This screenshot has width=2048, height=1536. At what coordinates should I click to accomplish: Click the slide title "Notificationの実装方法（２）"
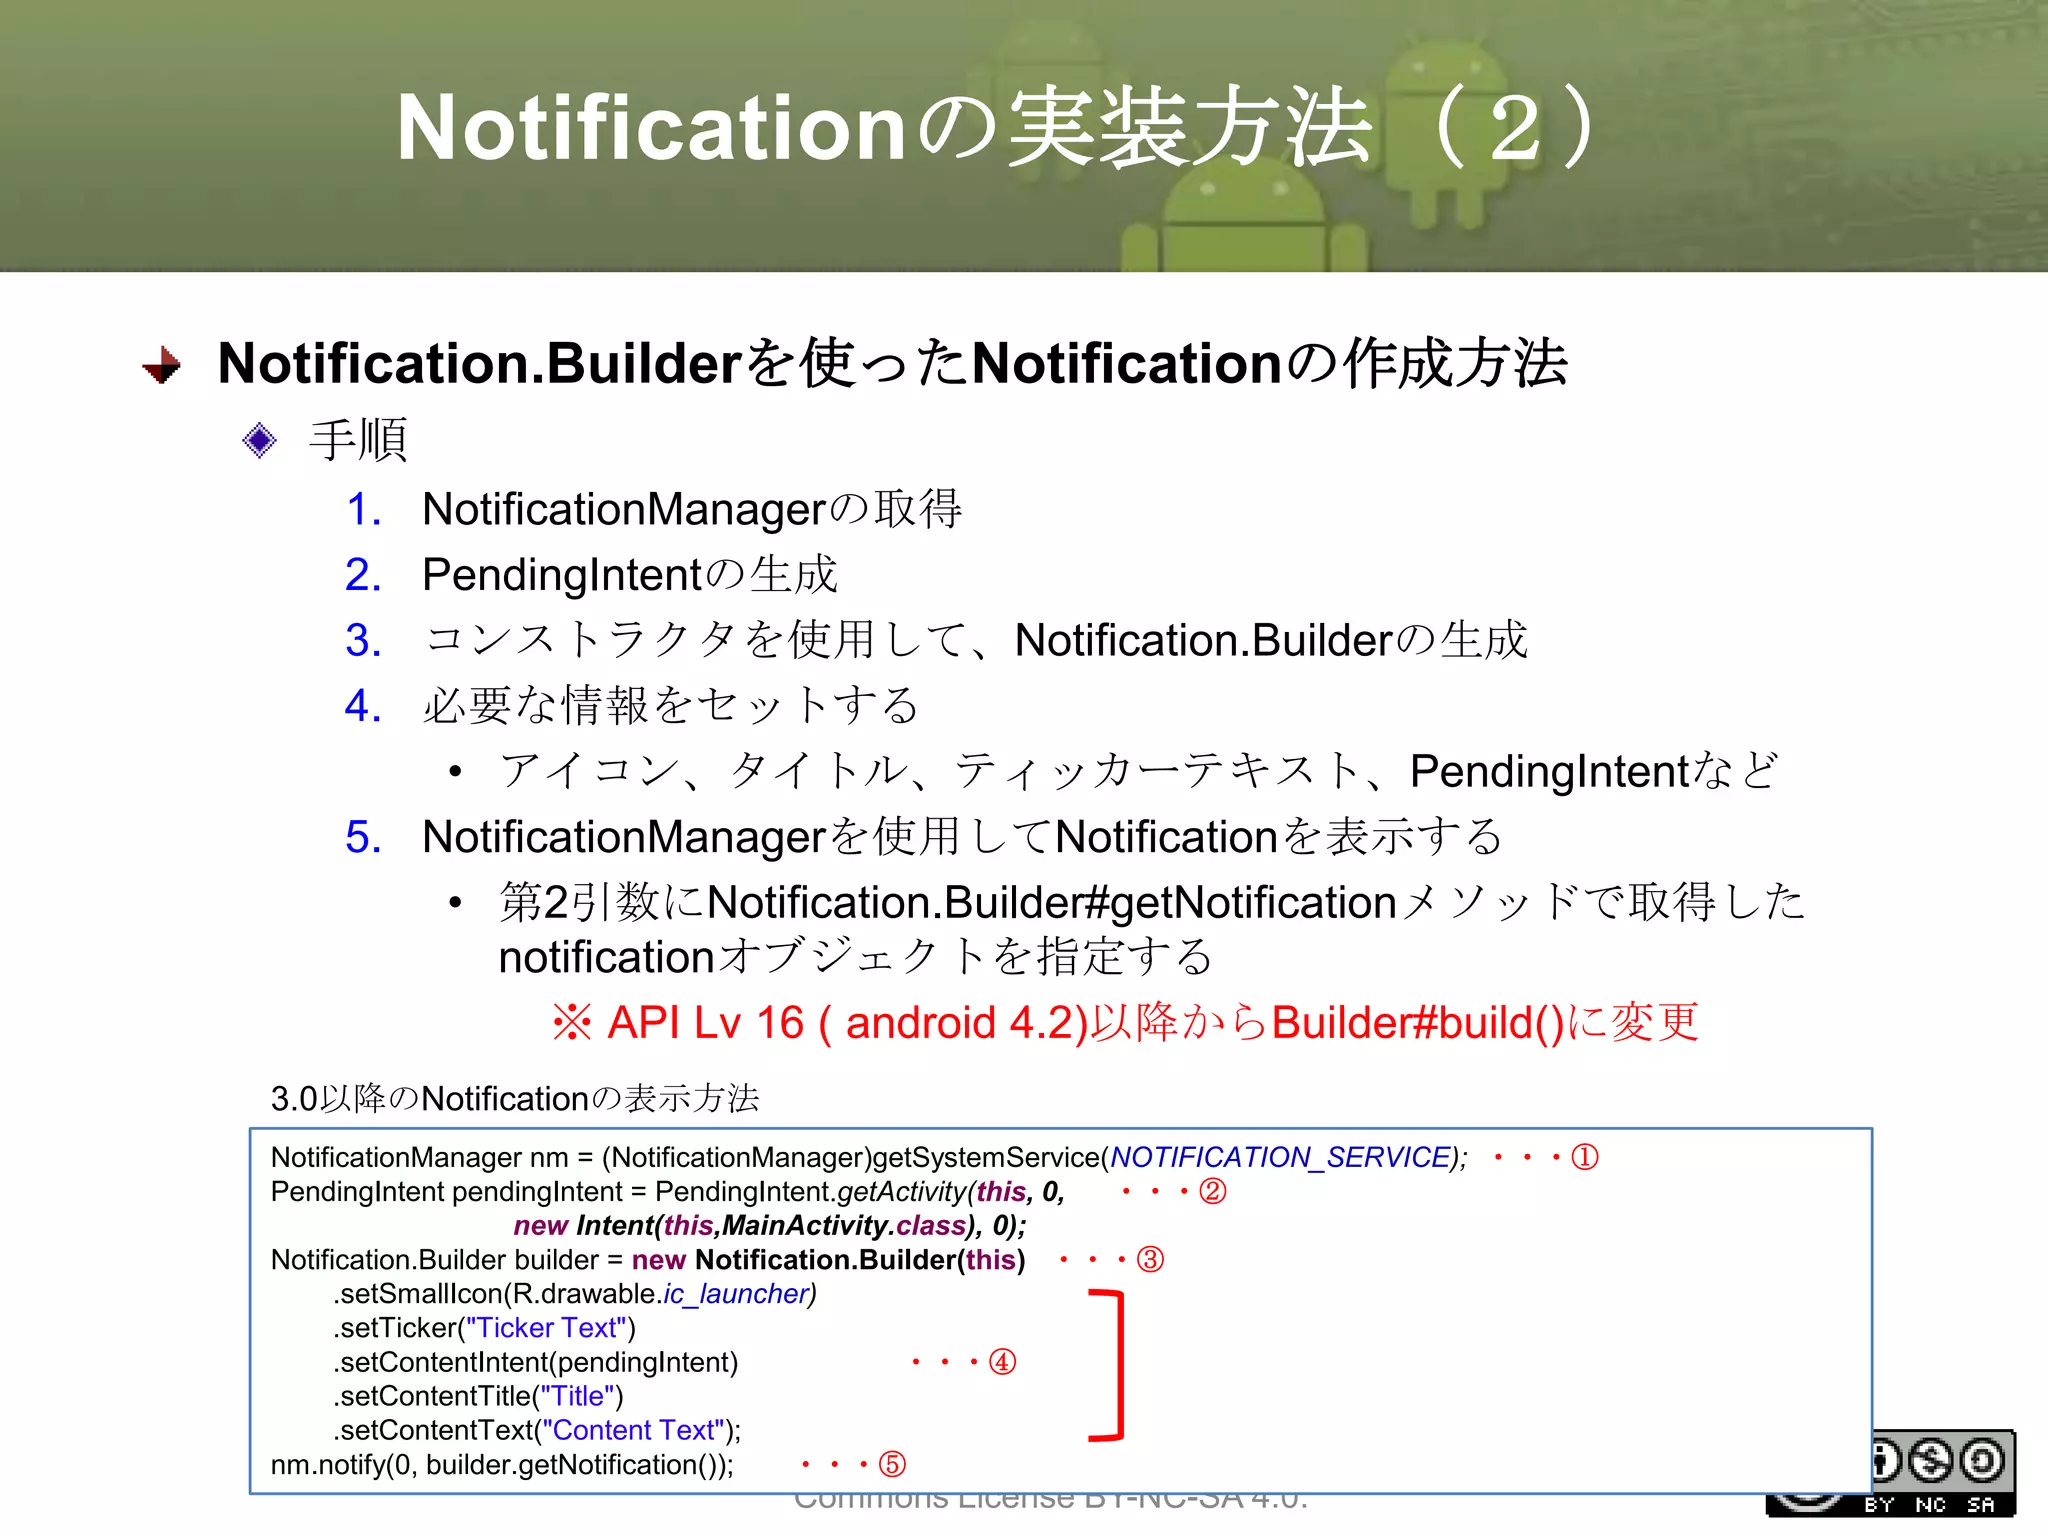pyautogui.click(x=996, y=127)
